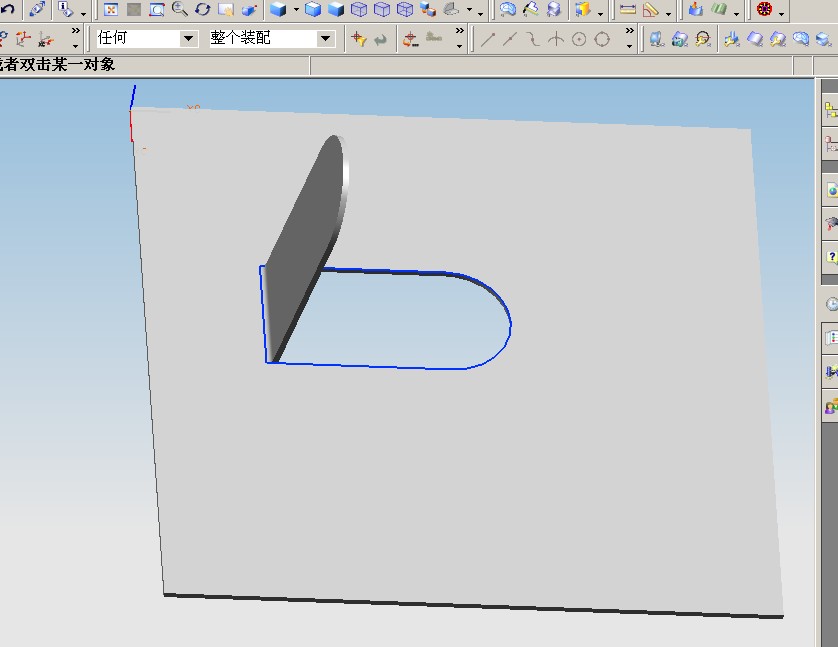Toggle the Mid Point snap icon
Image resolution: width=838 pixels, height=647 pixels.
[x=510, y=38]
